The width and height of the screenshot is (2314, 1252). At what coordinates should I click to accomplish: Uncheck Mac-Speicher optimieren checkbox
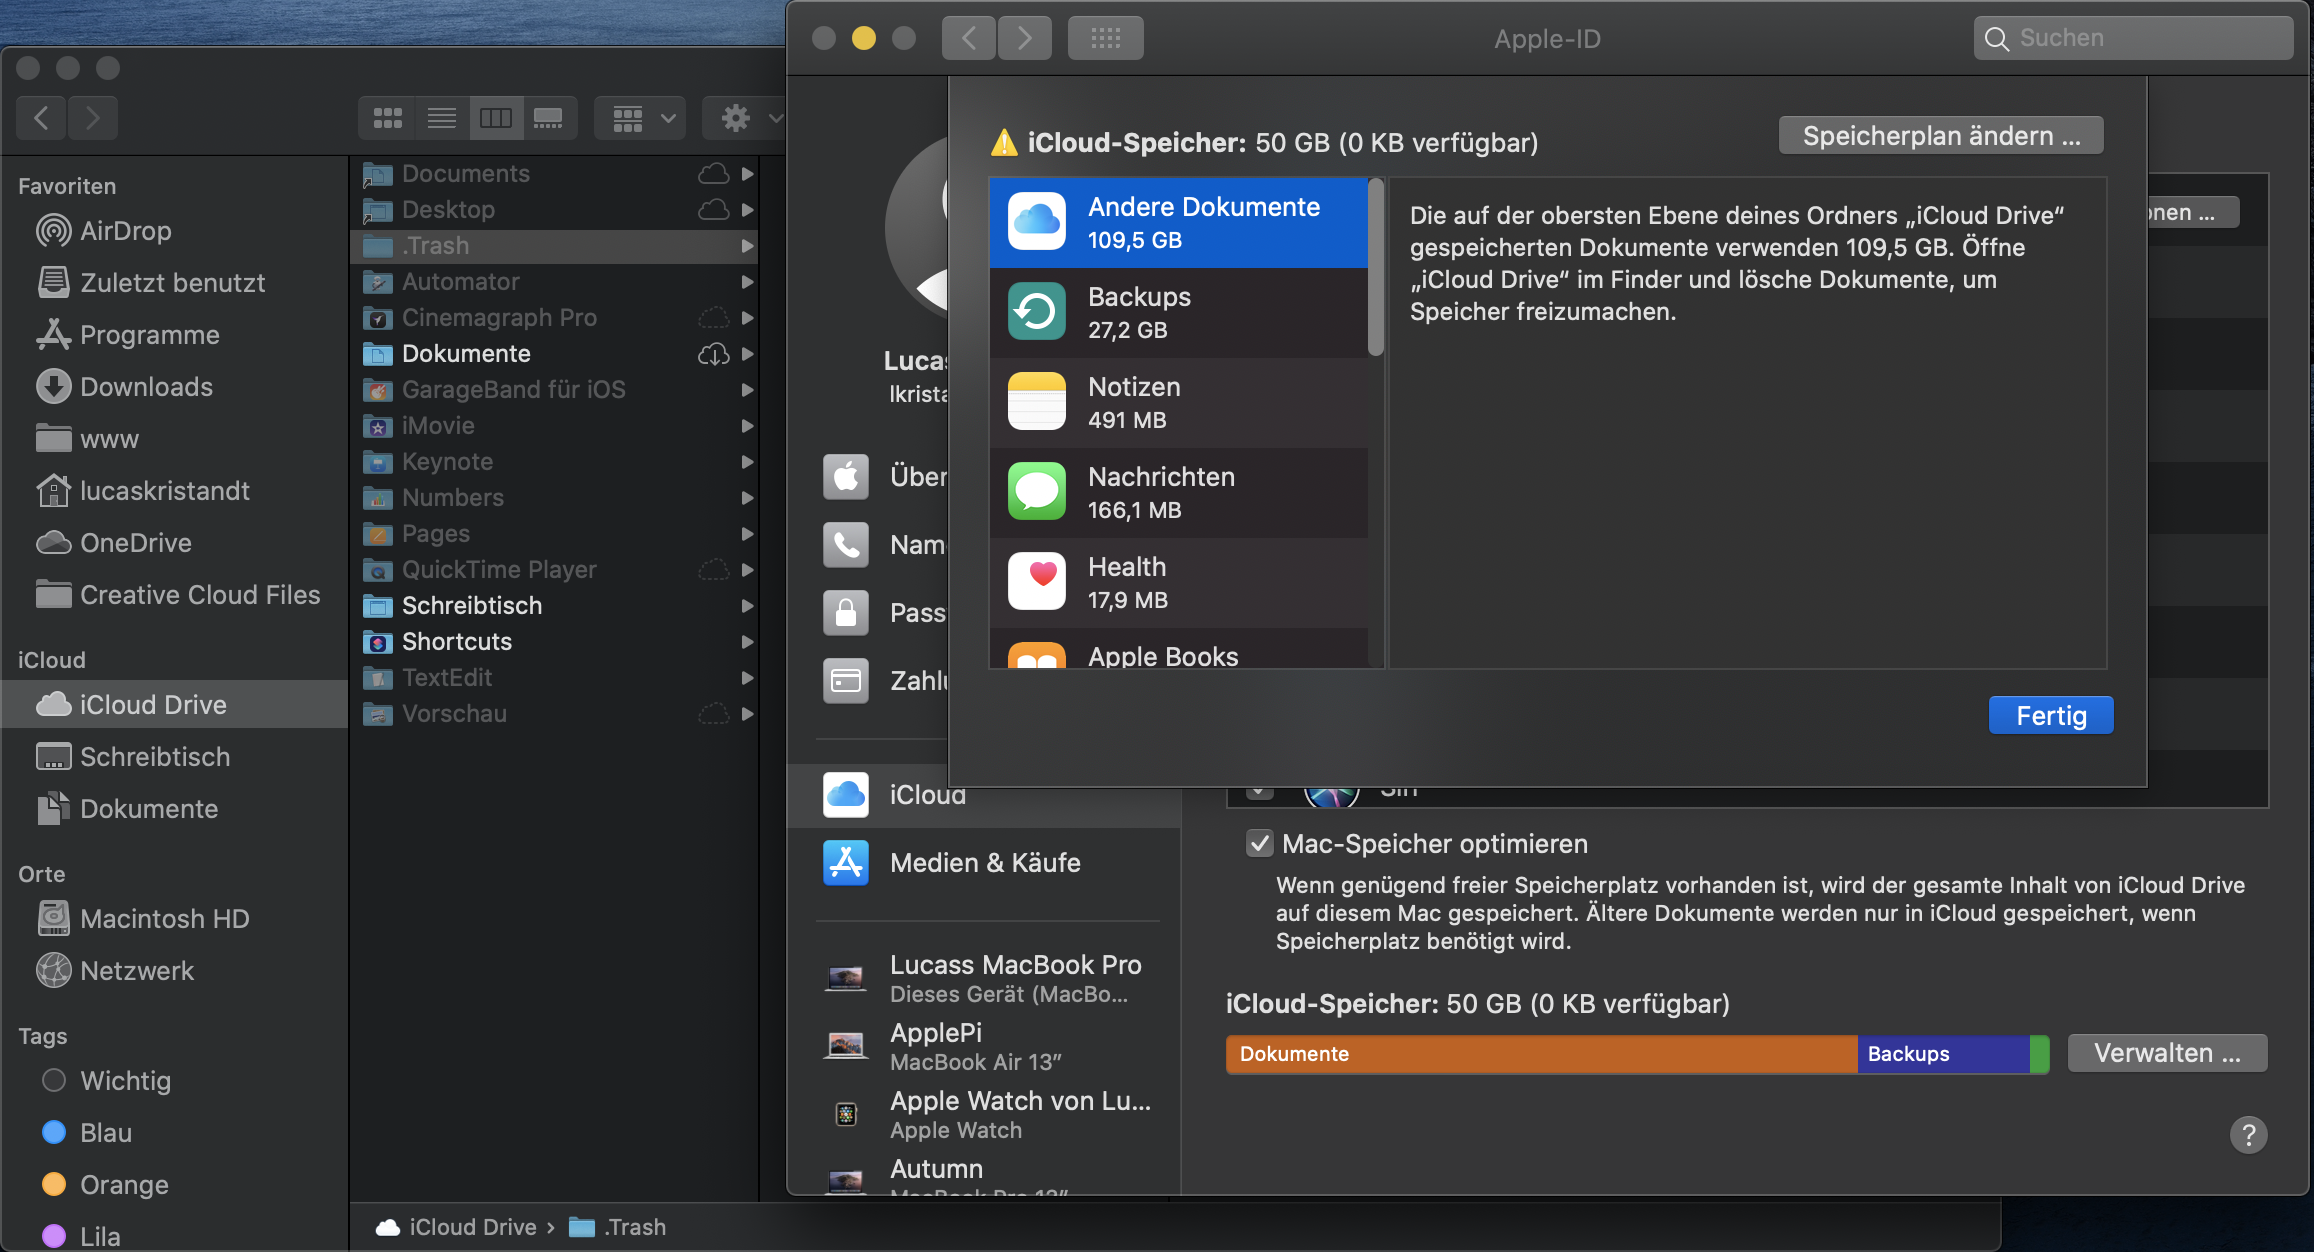(x=1259, y=844)
